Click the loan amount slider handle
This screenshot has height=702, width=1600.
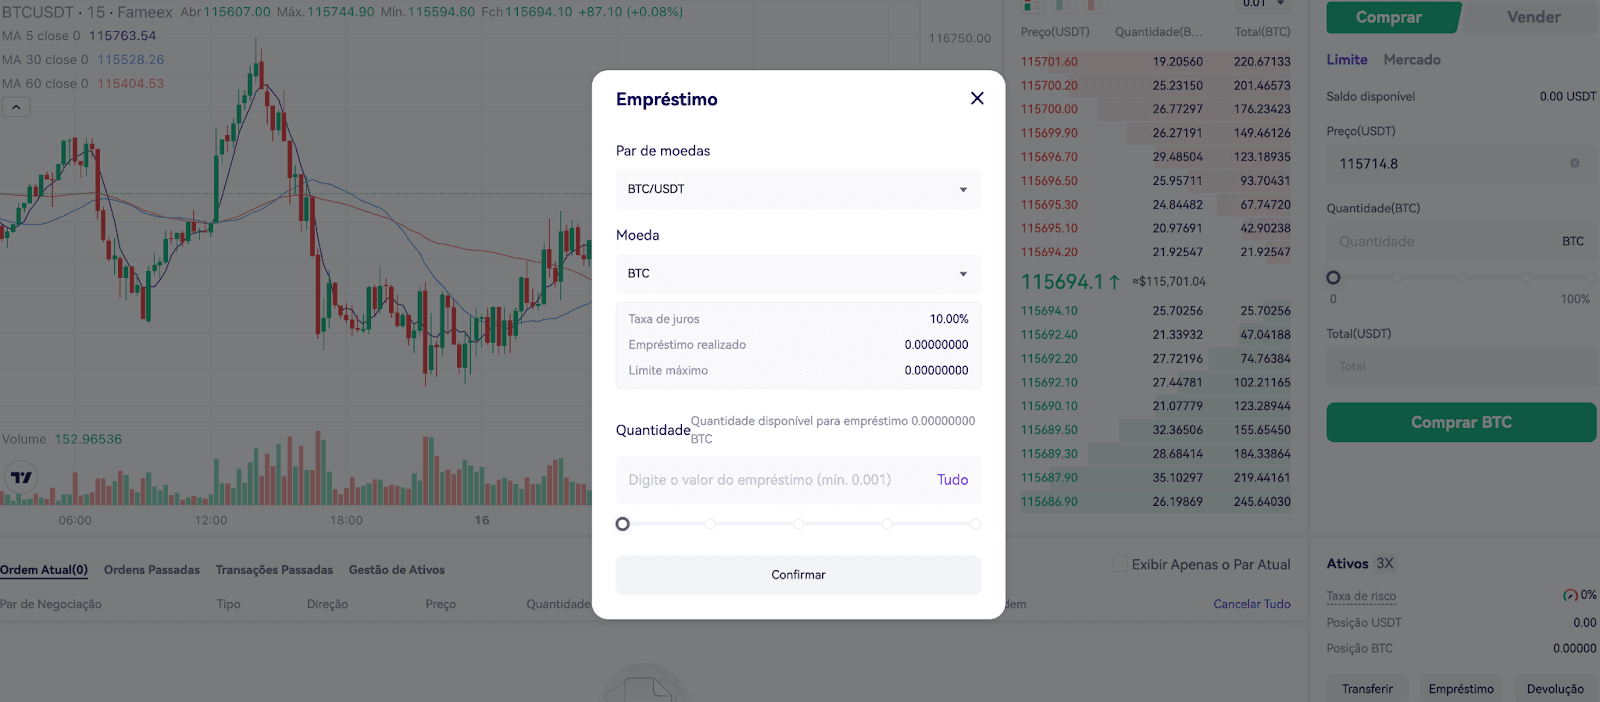(x=623, y=524)
